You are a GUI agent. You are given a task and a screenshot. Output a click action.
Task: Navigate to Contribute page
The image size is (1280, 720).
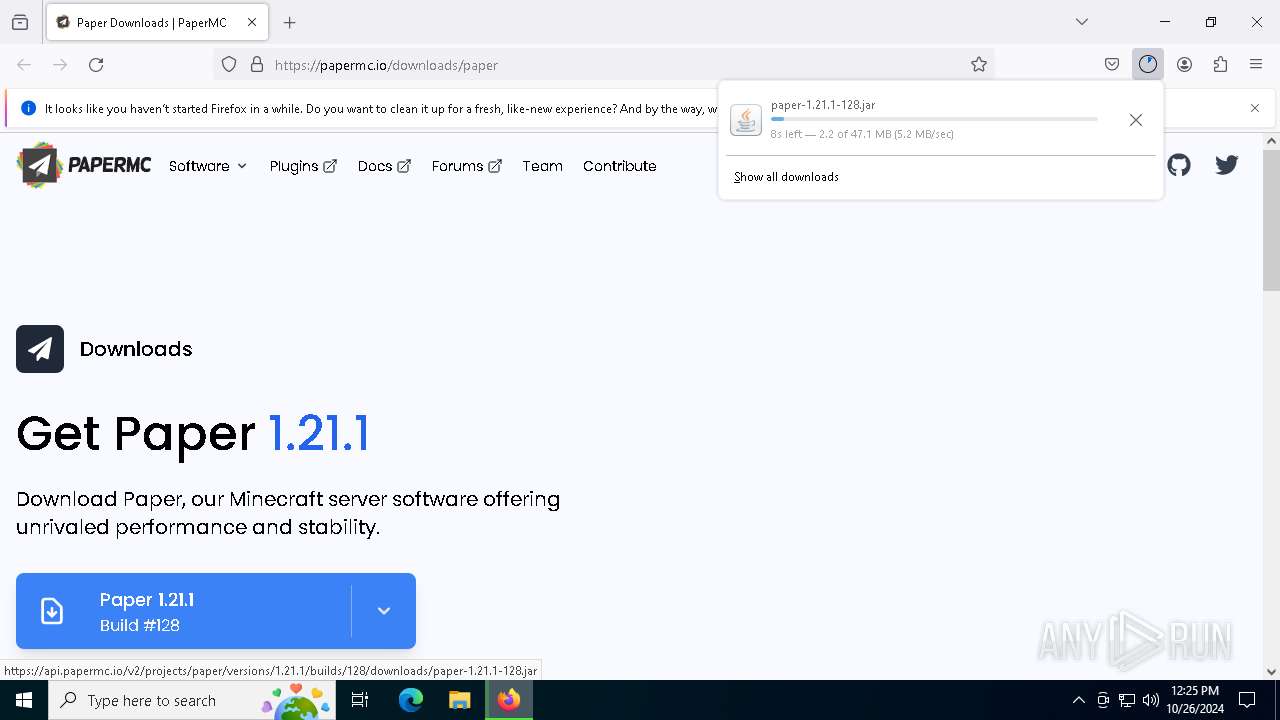click(620, 166)
